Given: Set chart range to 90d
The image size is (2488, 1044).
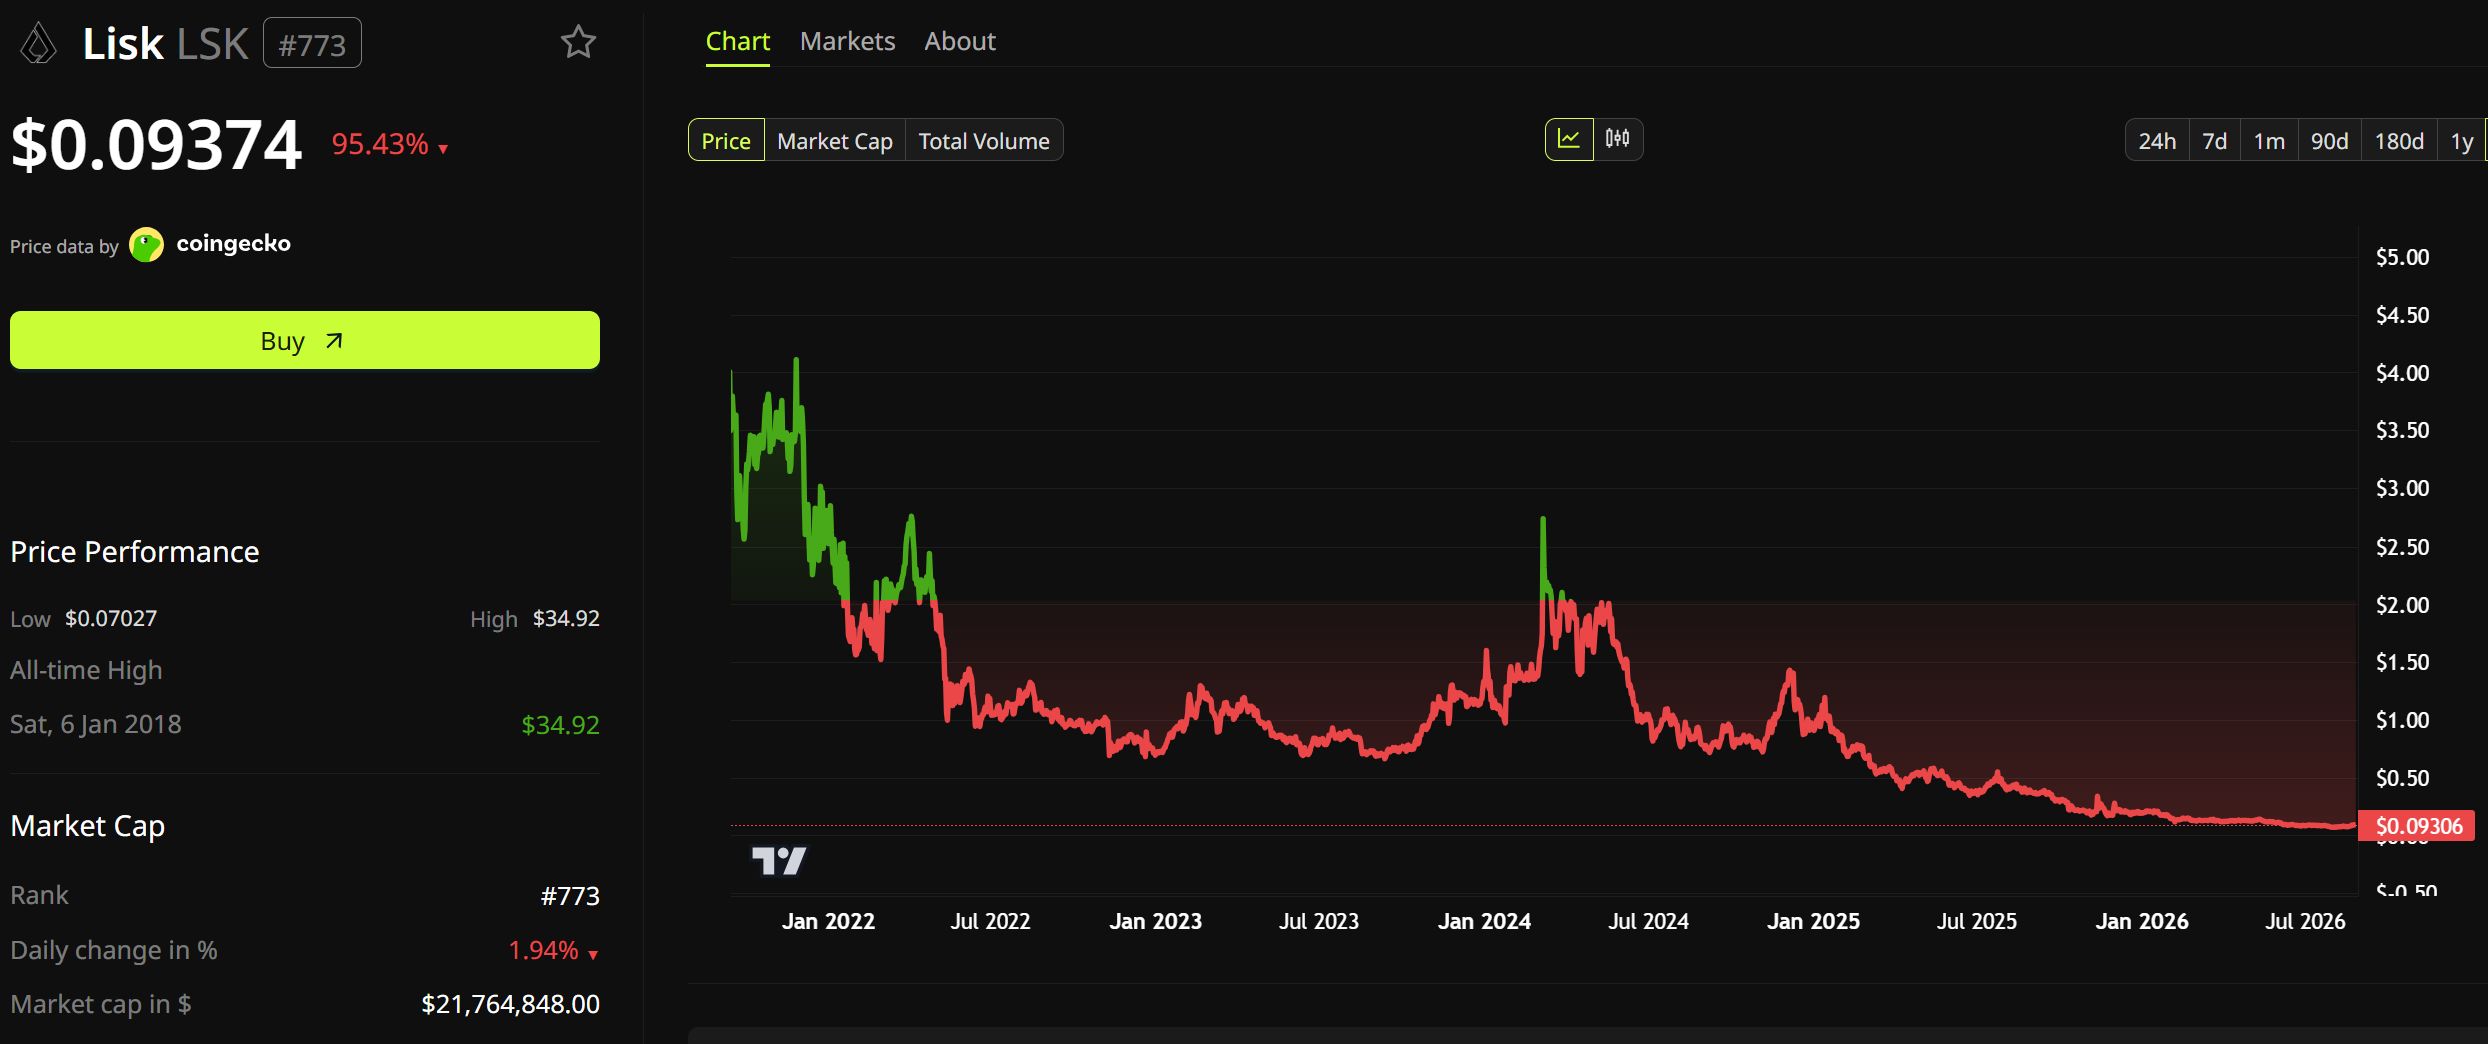Looking at the screenshot, I should click(x=2330, y=141).
